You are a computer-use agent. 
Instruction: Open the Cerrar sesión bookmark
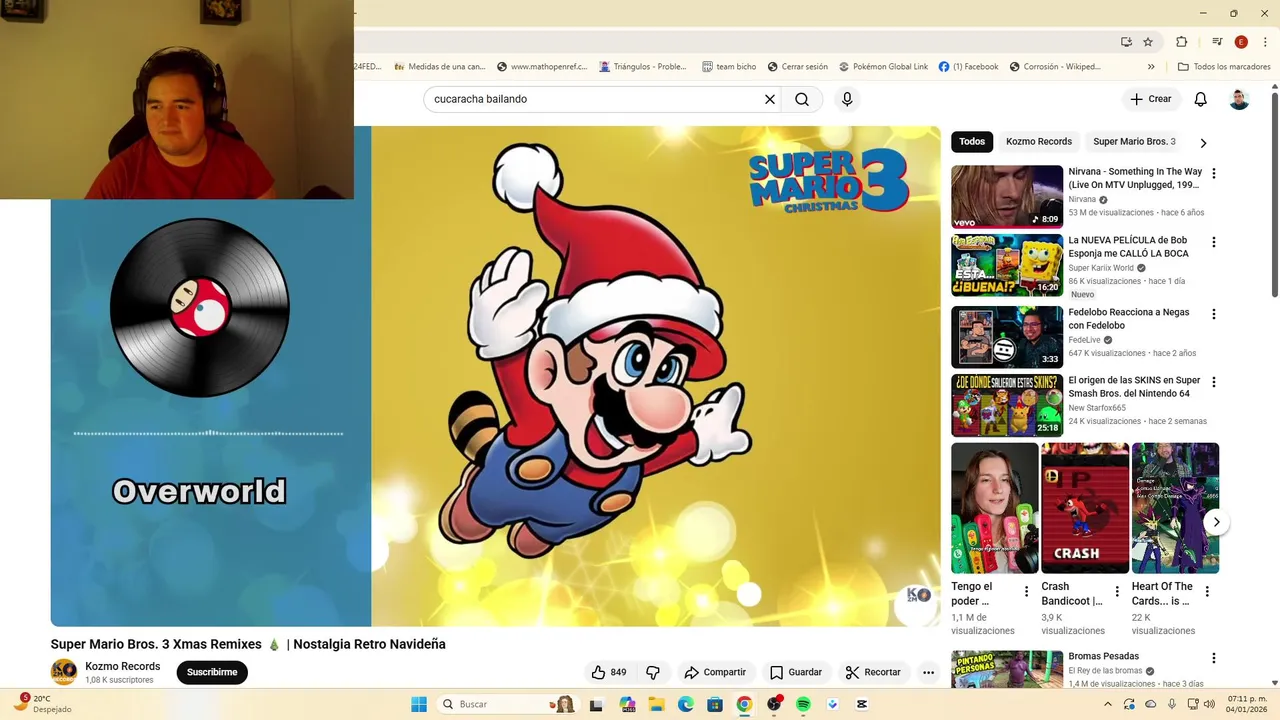[x=797, y=67]
